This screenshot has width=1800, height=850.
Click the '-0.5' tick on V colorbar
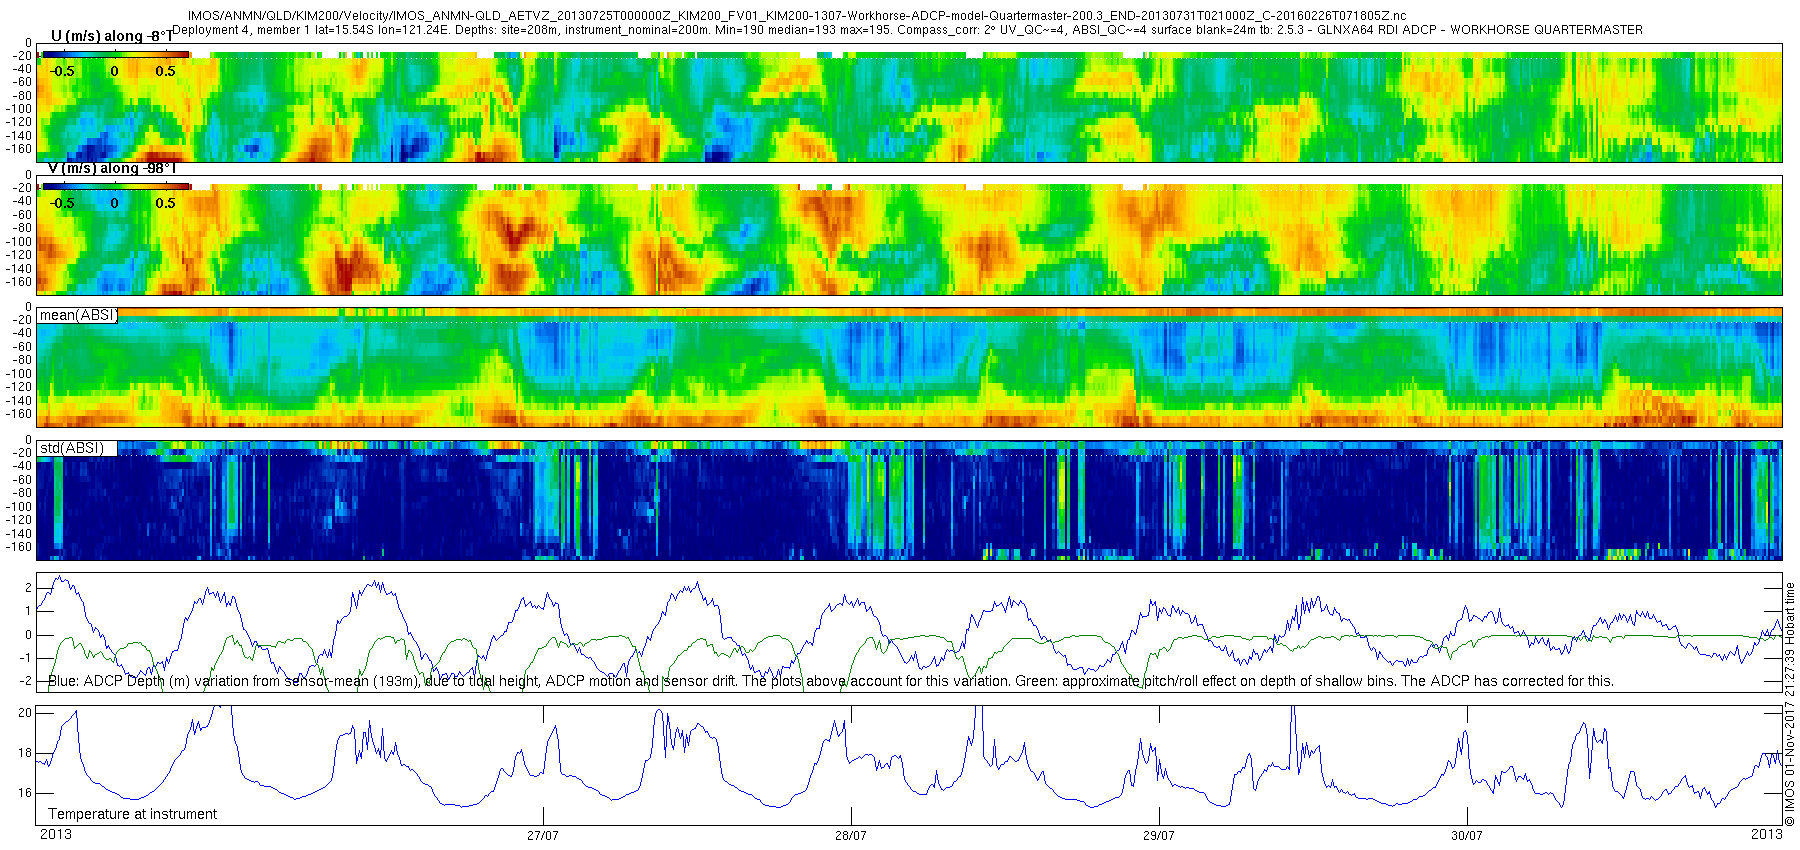tap(62, 203)
